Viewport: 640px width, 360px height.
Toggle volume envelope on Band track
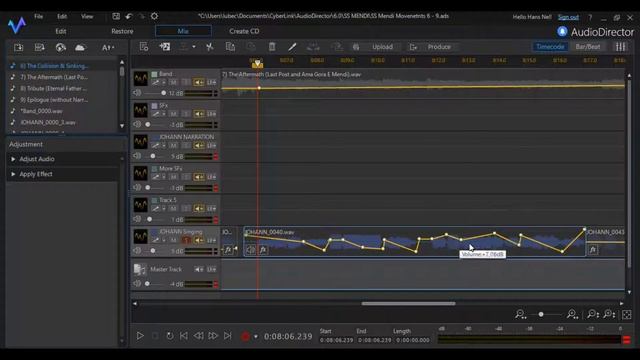[x=156, y=82]
